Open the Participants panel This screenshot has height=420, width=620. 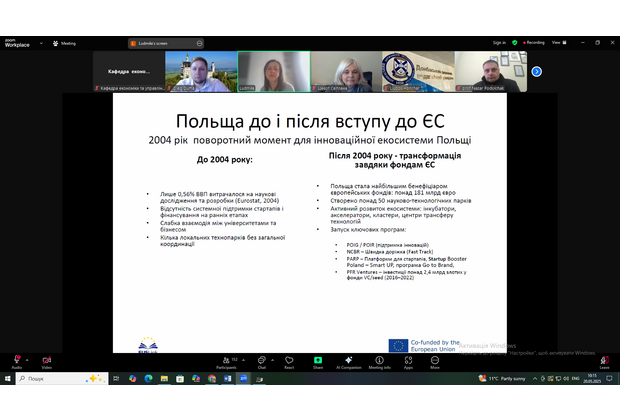[x=226, y=360]
